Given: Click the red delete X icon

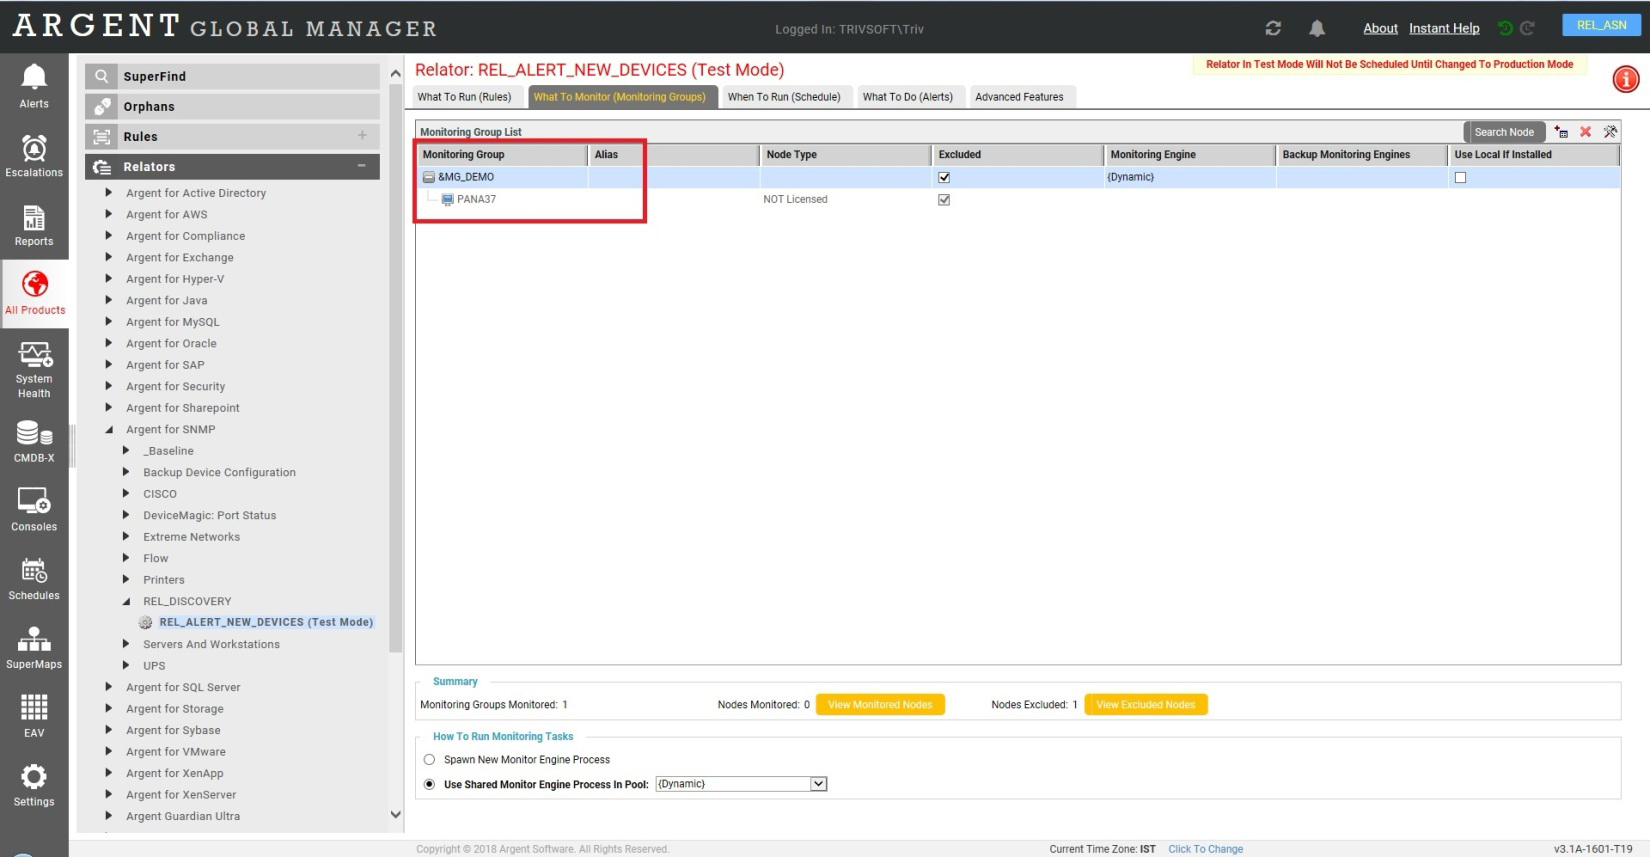Looking at the screenshot, I should pos(1585,132).
